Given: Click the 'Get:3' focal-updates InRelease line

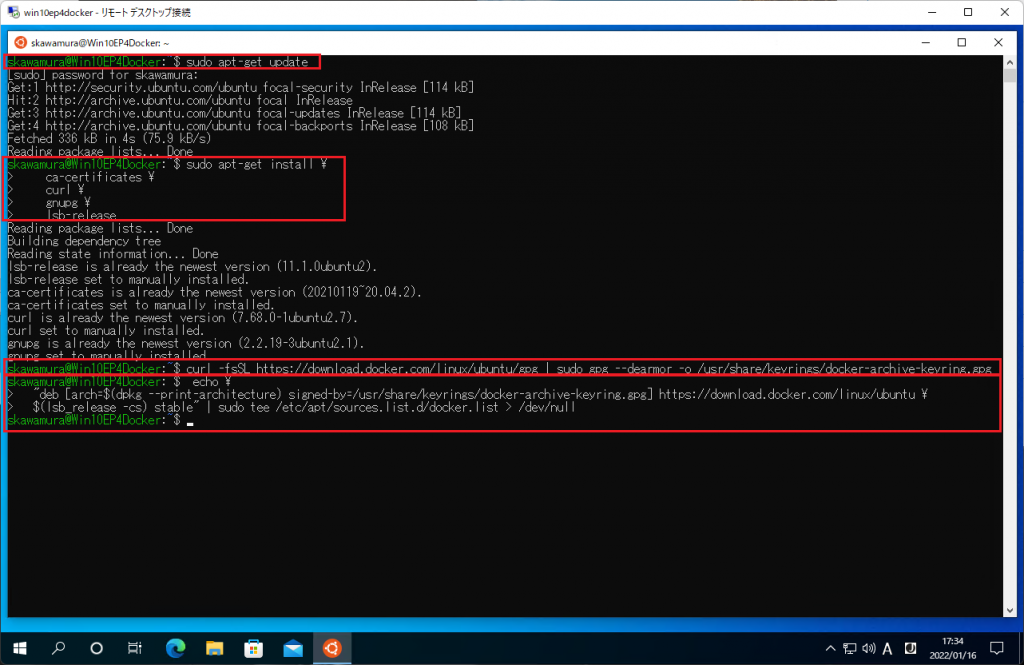Looking at the screenshot, I should pyautogui.click(x=234, y=113).
